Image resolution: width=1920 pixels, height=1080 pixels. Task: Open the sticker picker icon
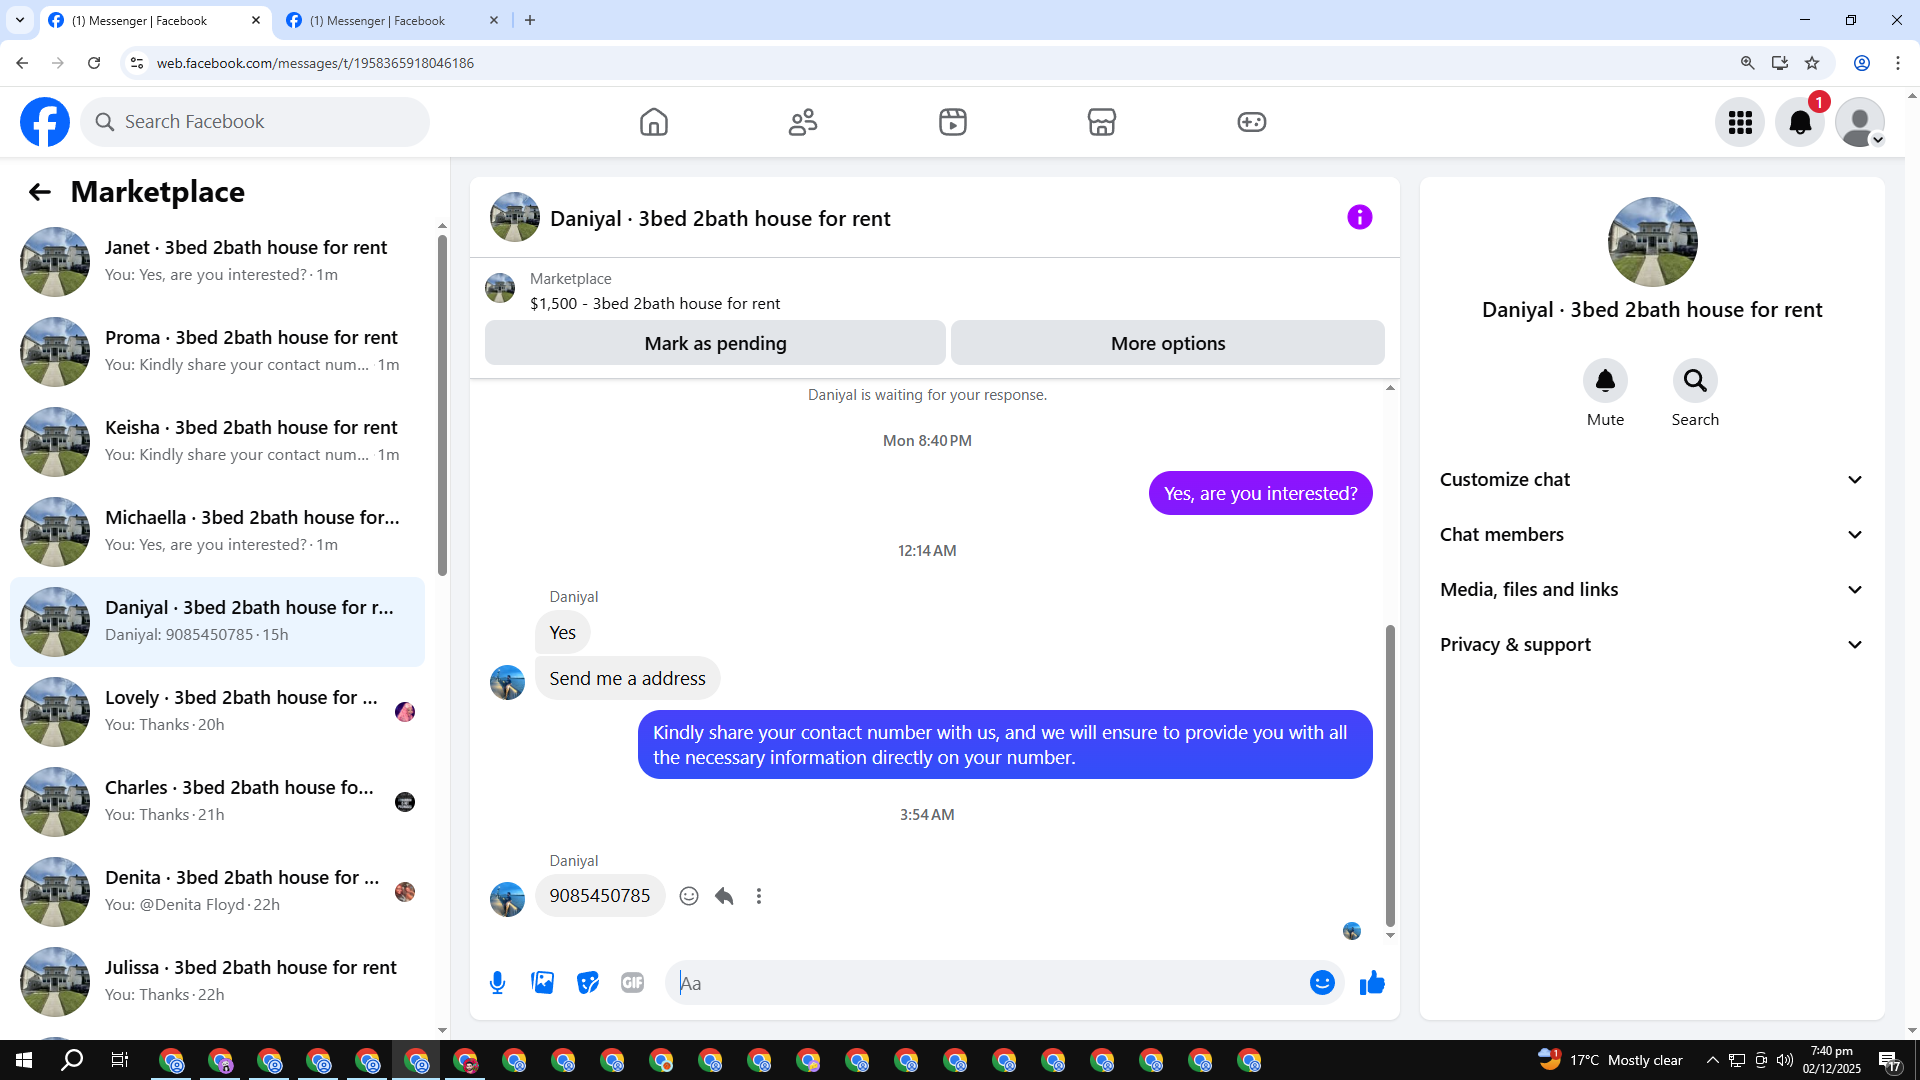pos(588,983)
